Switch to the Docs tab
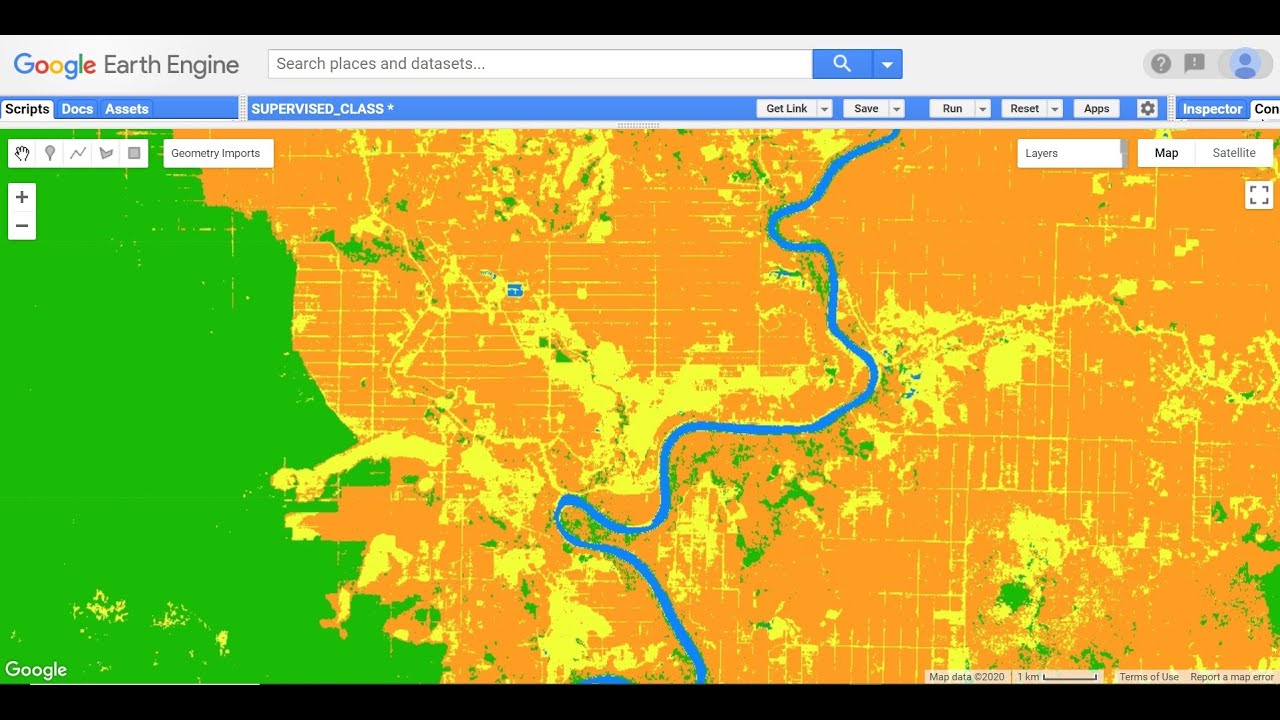The height and width of the screenshot is (720, 1280). pyautogui.click(x=77, y=109)
